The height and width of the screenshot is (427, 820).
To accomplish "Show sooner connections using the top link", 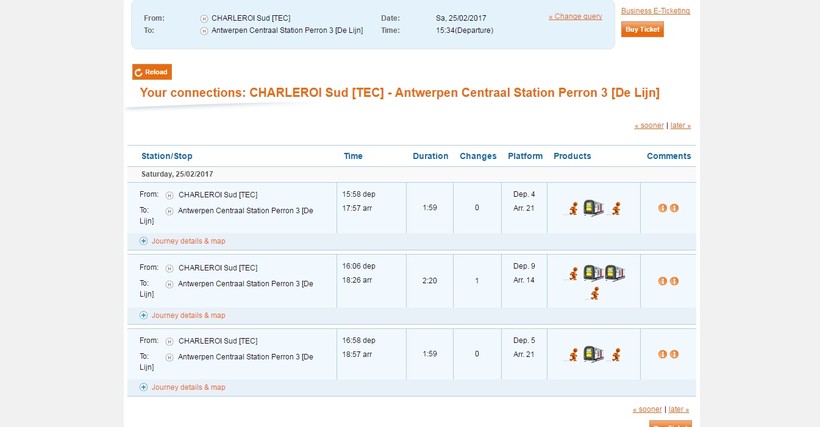I will 649,126.
